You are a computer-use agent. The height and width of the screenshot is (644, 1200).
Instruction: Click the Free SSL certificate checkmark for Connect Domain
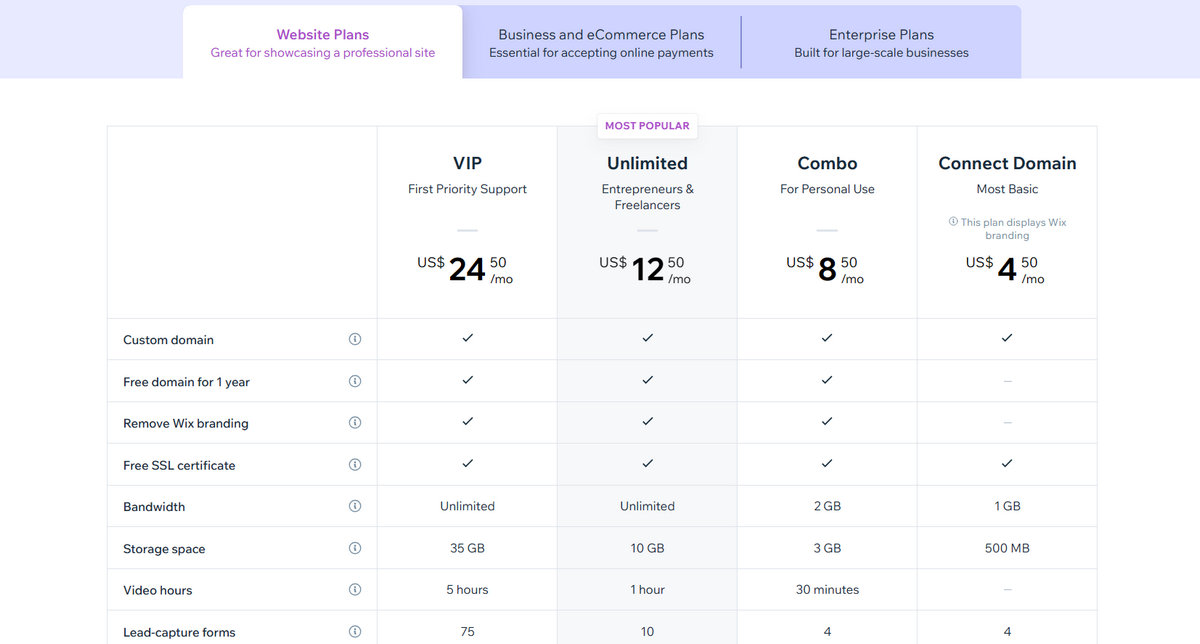1007,463
